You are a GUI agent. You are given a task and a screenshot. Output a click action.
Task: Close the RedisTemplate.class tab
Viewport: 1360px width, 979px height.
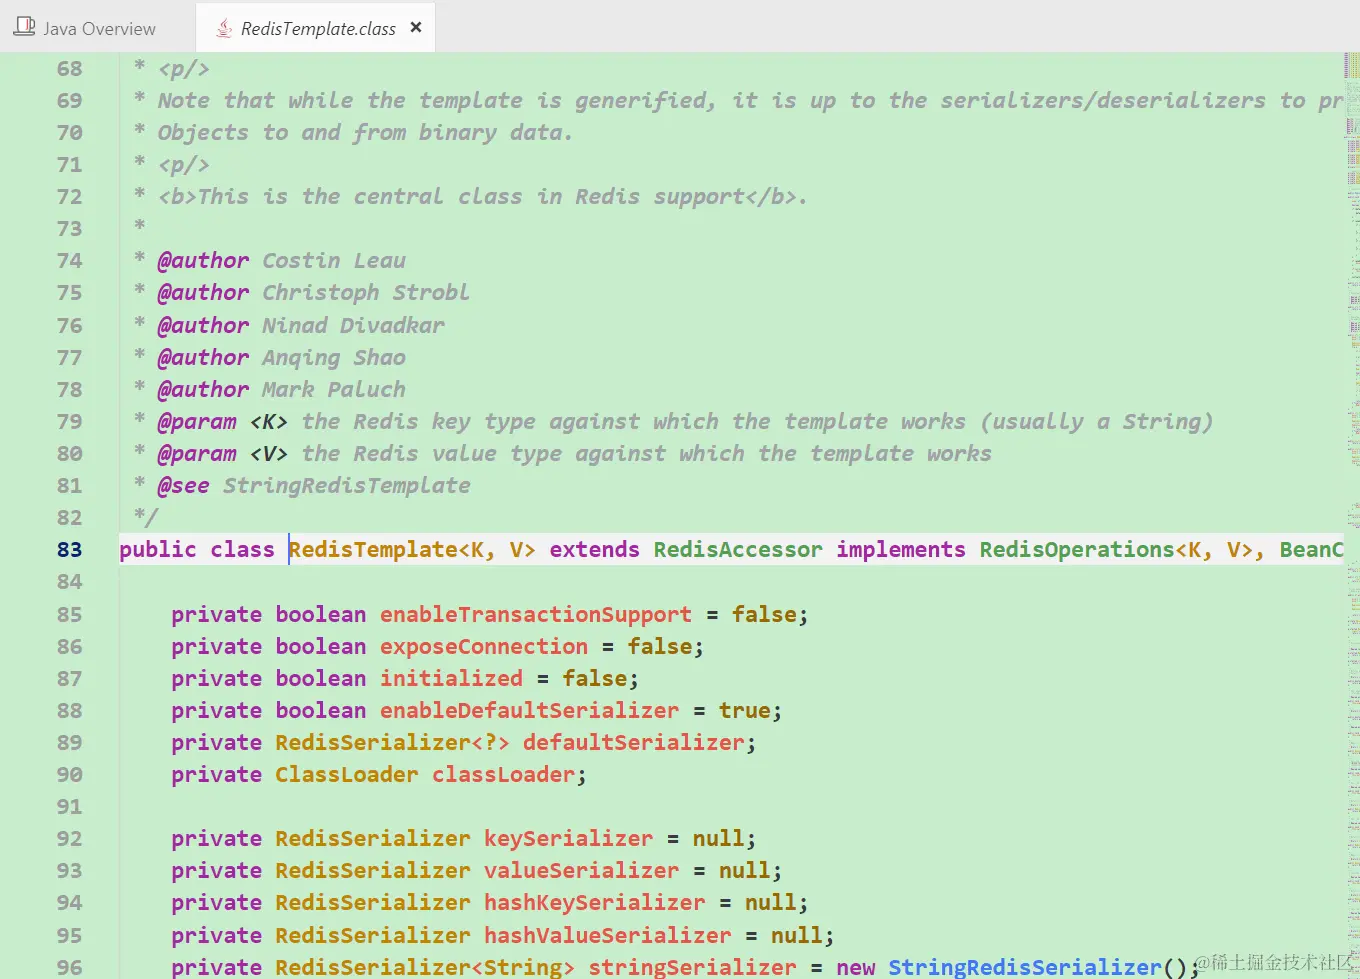pos(416,27)
